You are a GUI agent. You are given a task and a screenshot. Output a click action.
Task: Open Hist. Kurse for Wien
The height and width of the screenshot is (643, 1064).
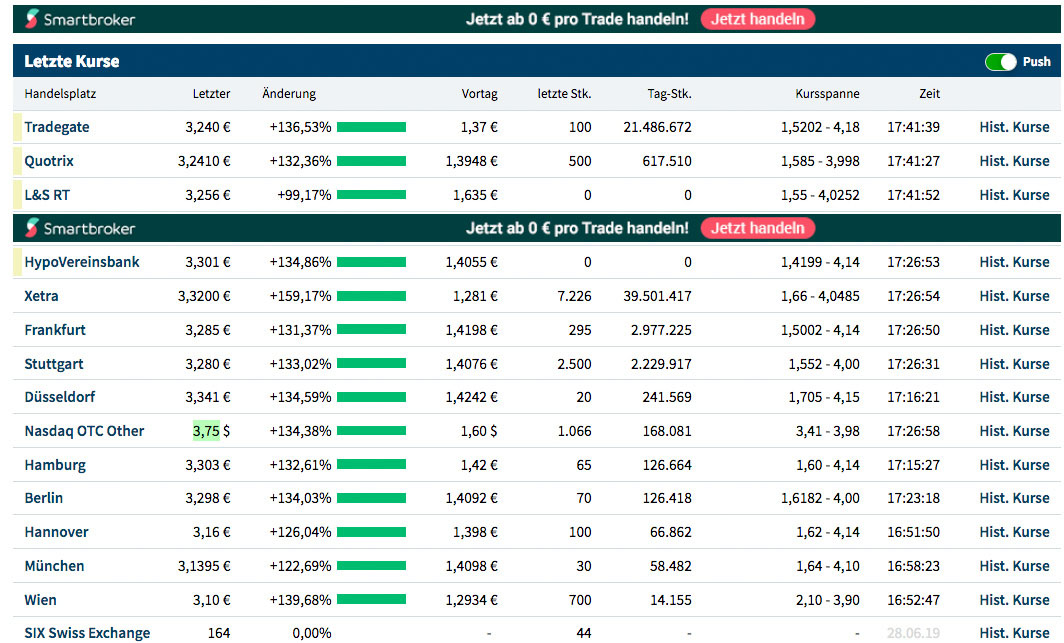click(x=1014, y=600)
